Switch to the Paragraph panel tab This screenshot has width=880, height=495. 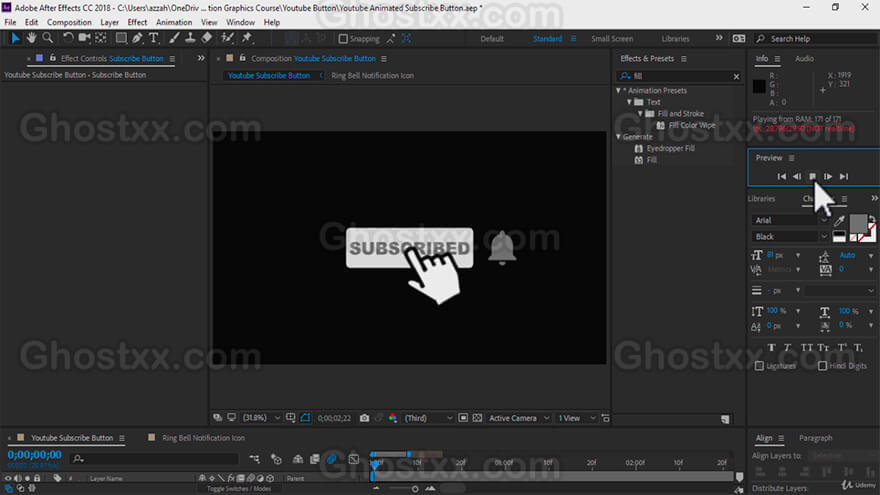(815, 438)
